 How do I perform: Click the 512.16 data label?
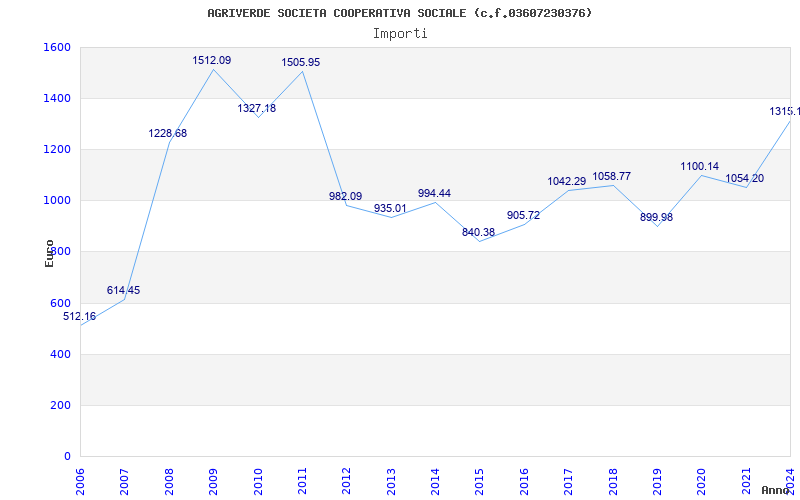point(79,316)
